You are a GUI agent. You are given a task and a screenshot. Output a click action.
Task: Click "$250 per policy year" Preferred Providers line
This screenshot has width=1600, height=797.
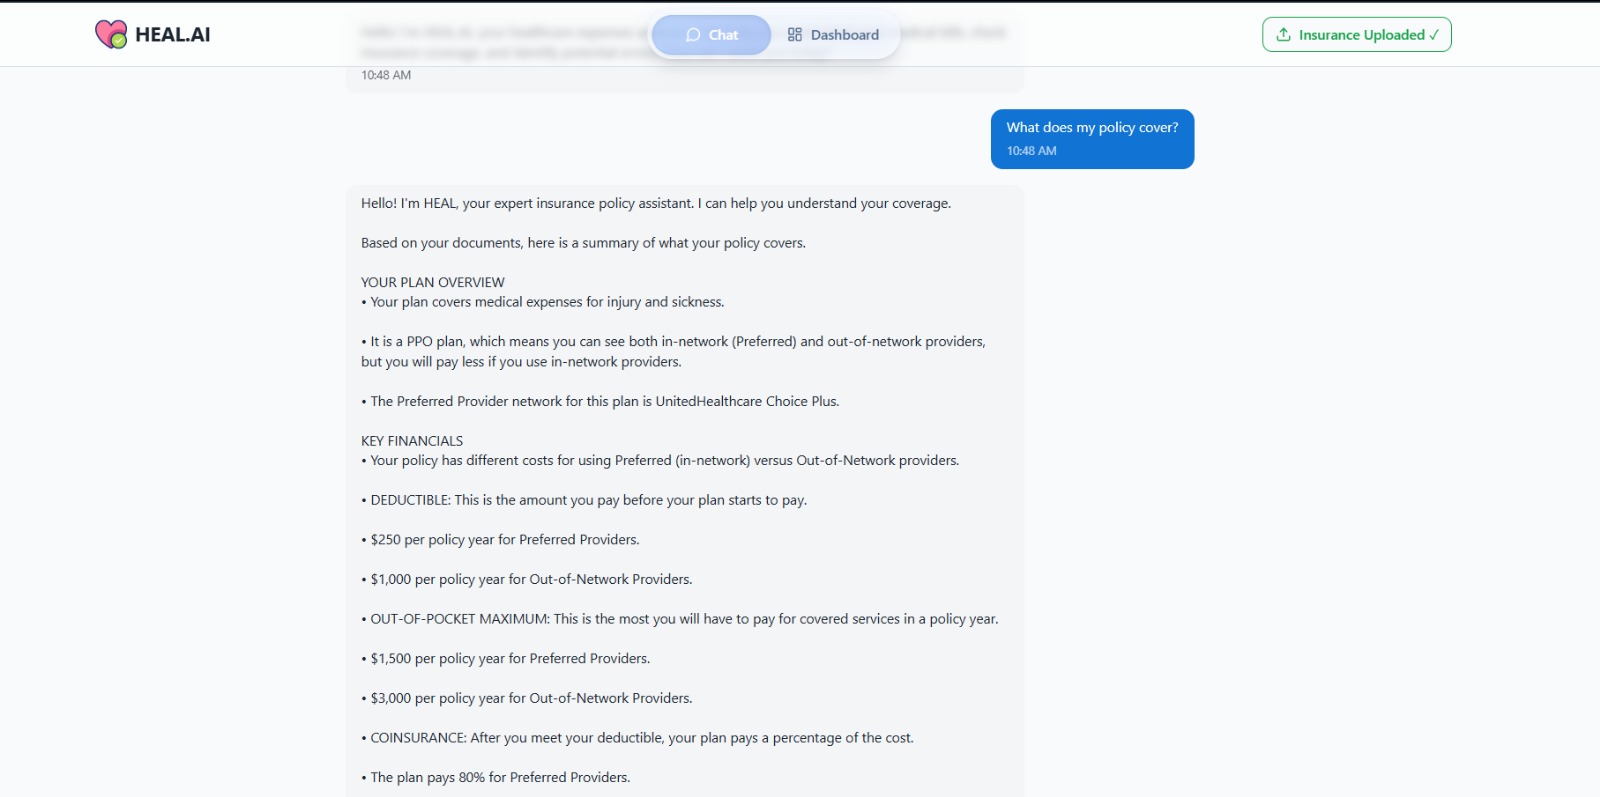pyautogui.click(x=500, y=540)
